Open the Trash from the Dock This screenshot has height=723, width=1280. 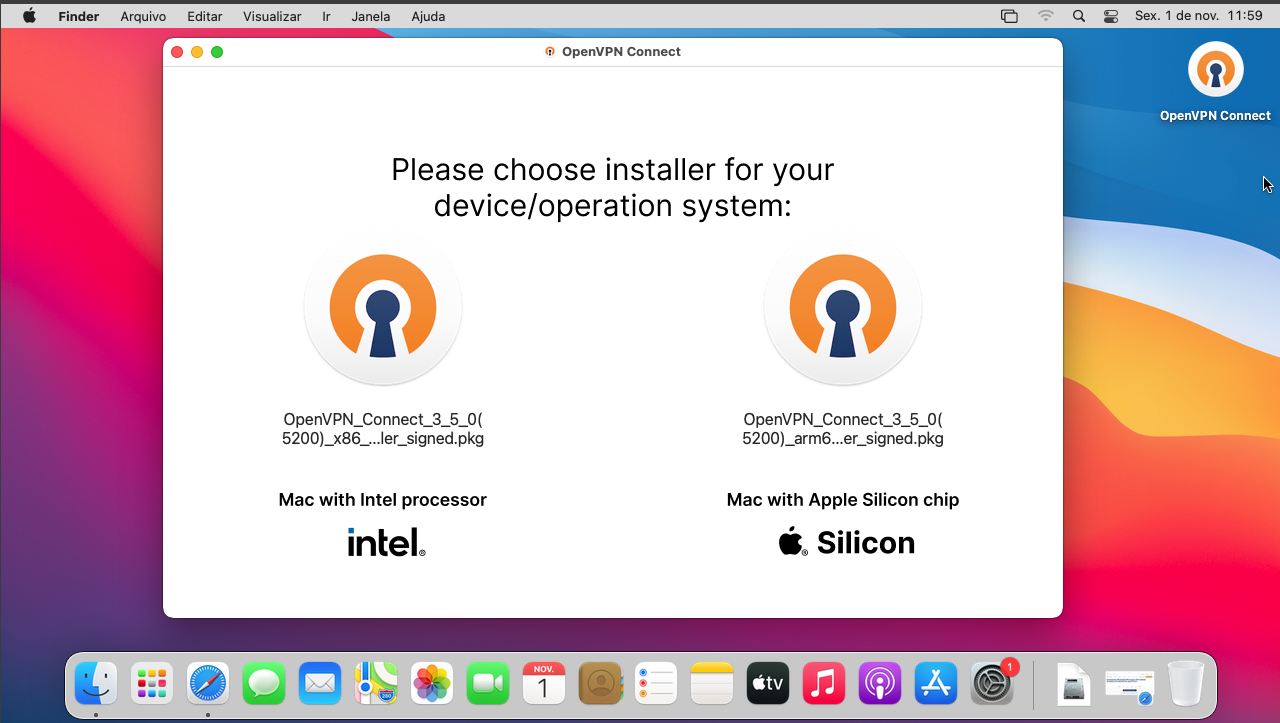point(1186,684)
